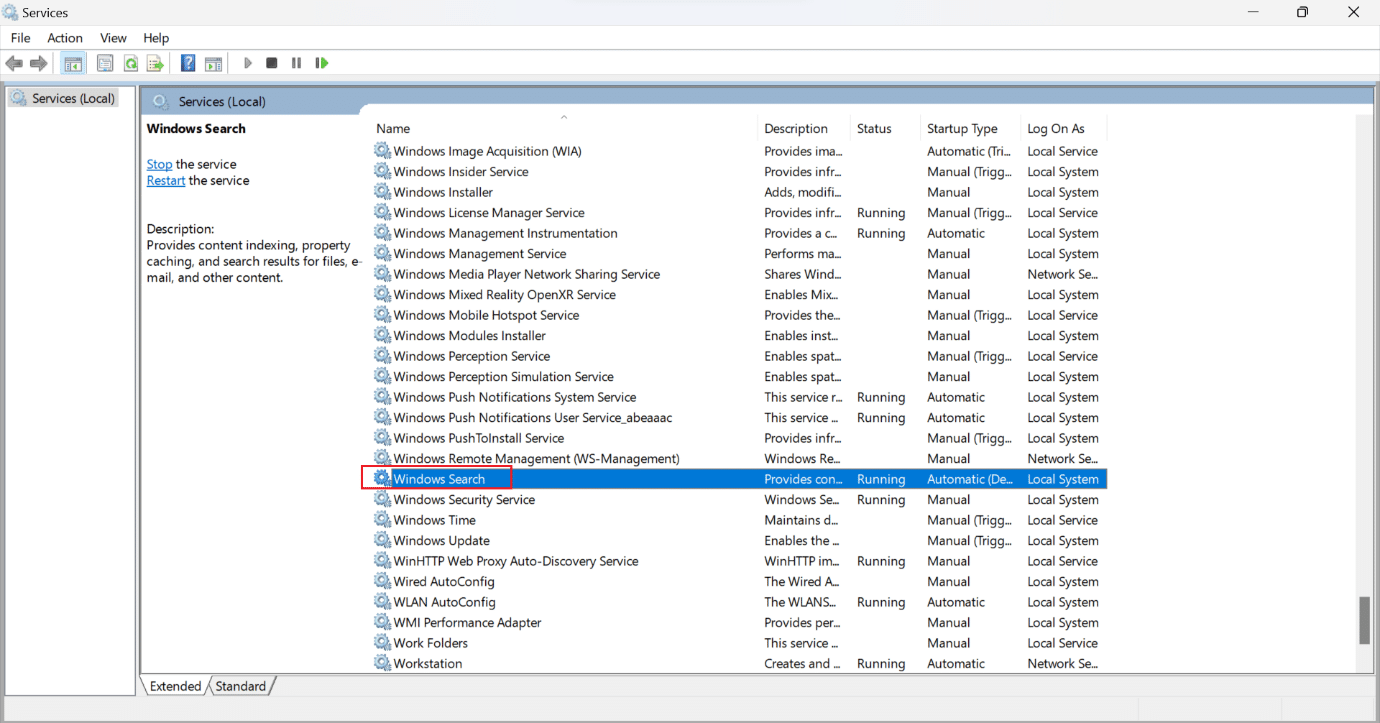
Task: Select Windows Image Acquisition (WIA) service
Action: pyautogui.click(x=739, y=151)
